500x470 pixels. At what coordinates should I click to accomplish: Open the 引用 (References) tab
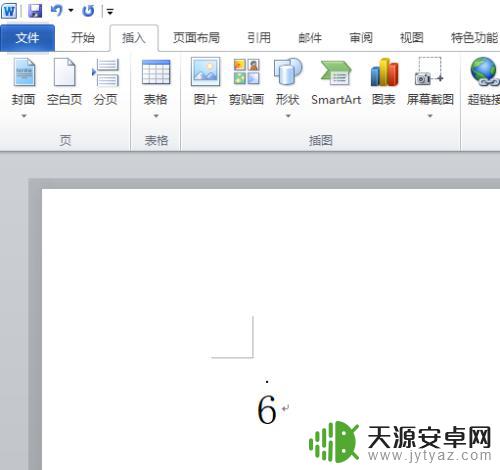tap(259, 38)
